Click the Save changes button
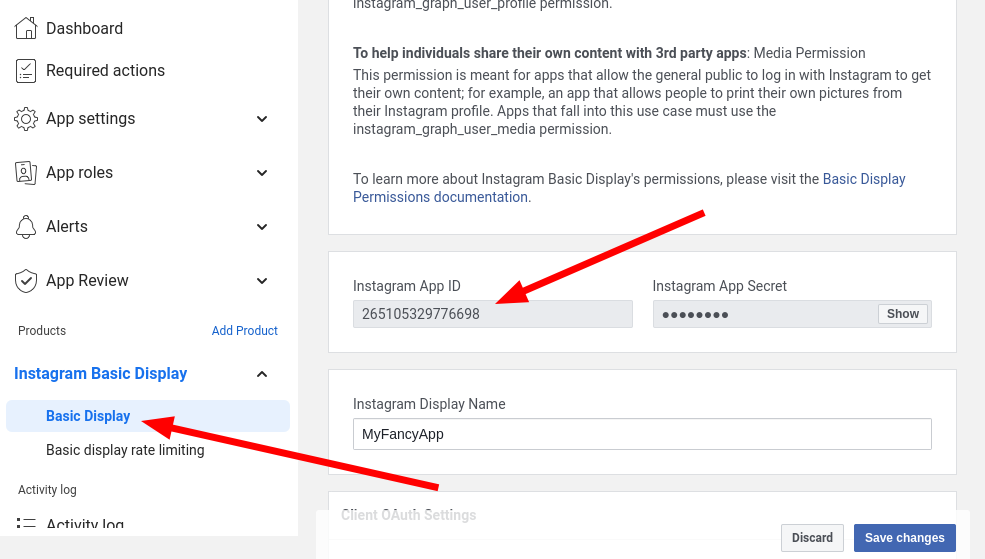Image resolution: width=985 pixels, height=559 pixels. [x=904, y=538]
